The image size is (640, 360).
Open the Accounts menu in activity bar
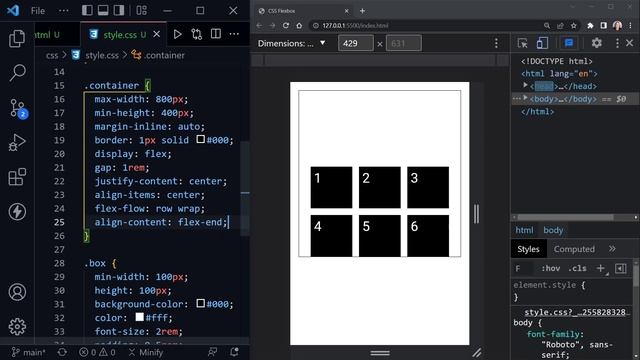[17, 292]
